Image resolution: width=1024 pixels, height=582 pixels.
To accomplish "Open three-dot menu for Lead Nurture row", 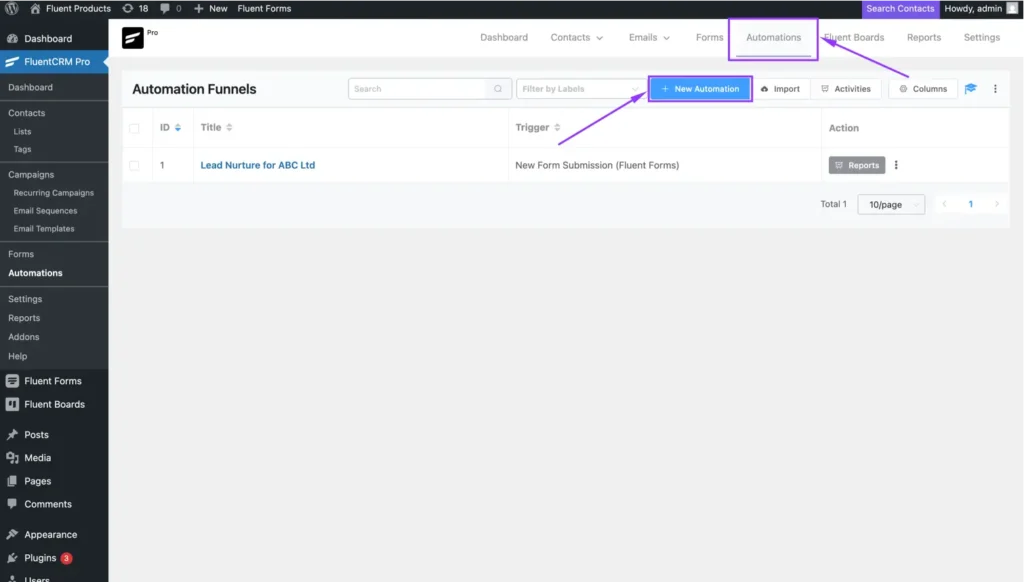I will pyautogui.click(x=896, y=165).
